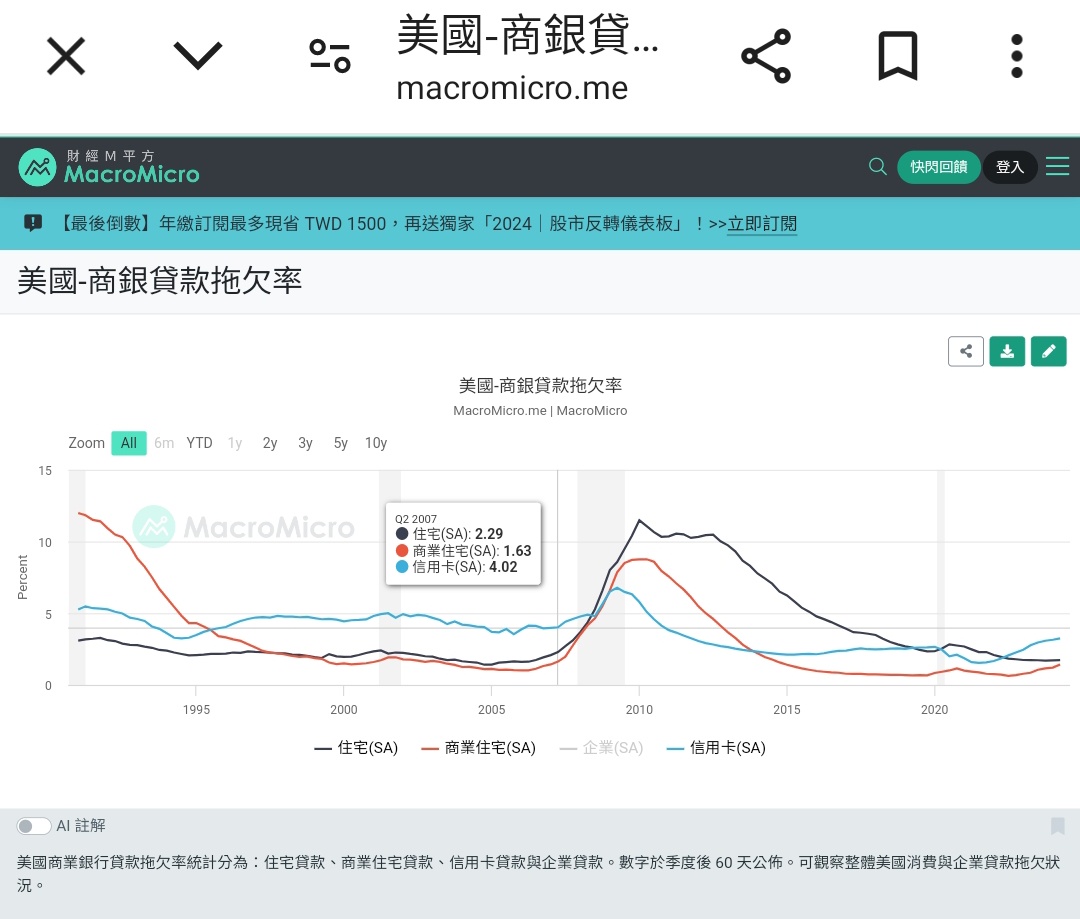Download the chart with download icon
Viewport: 1080px width, 919px height.
tap(1007, 351)
